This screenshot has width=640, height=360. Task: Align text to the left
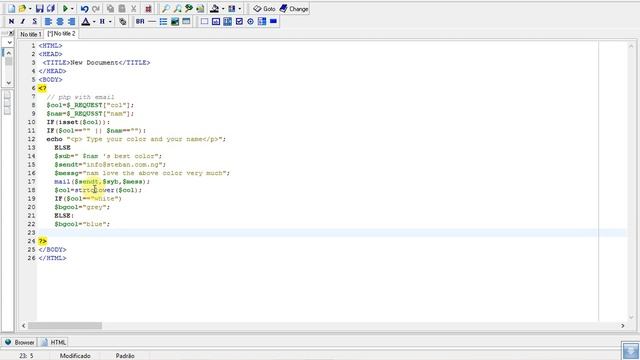click(x=48, y=21)
